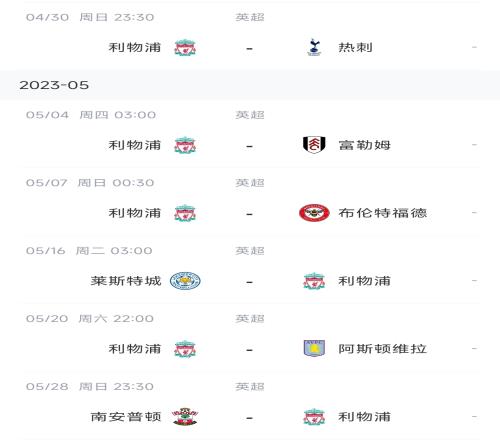Open the 南安普顿 team page

tap(126, 417)
